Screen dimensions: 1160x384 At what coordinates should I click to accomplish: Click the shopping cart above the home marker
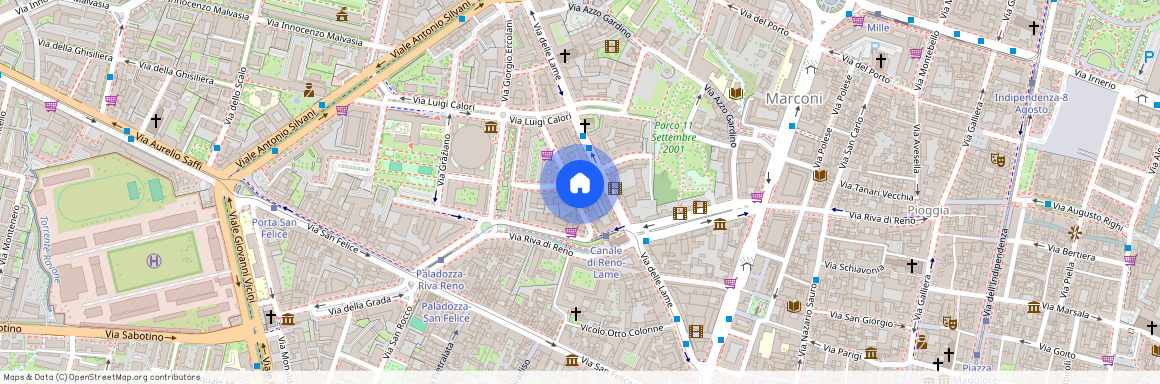[x=547, y=155]
